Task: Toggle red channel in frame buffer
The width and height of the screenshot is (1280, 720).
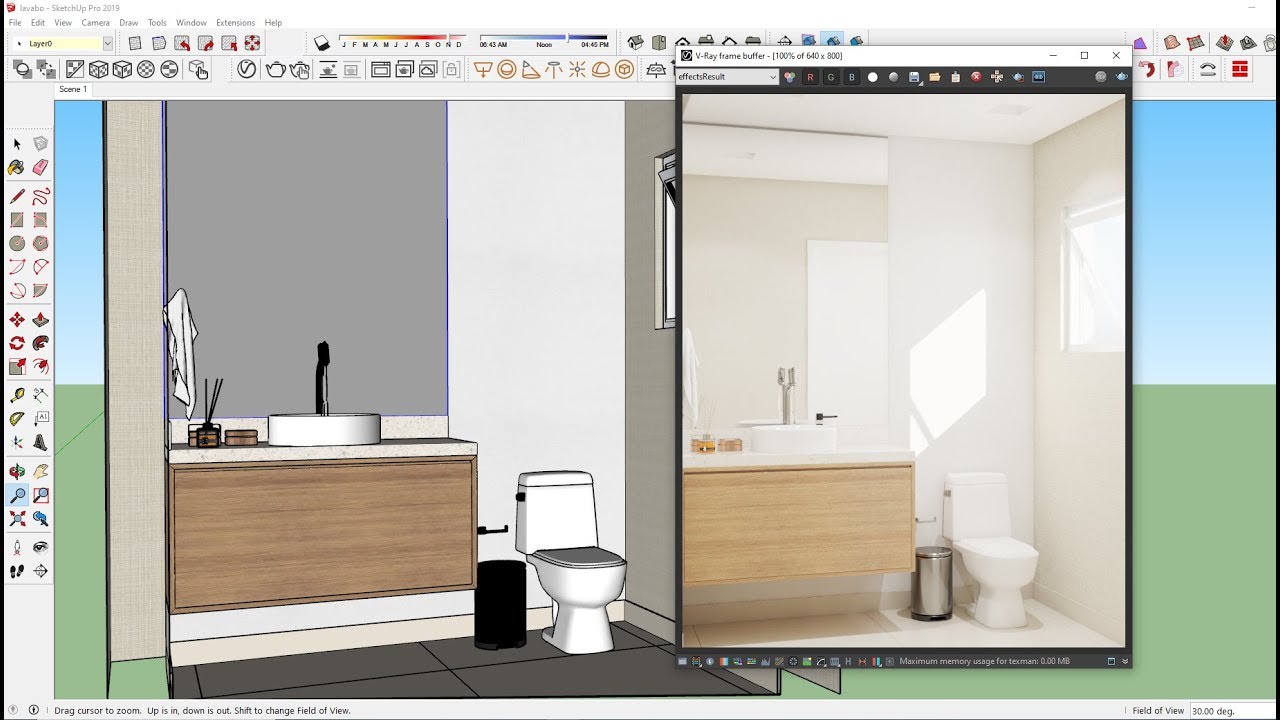Action: pos(810,77)
